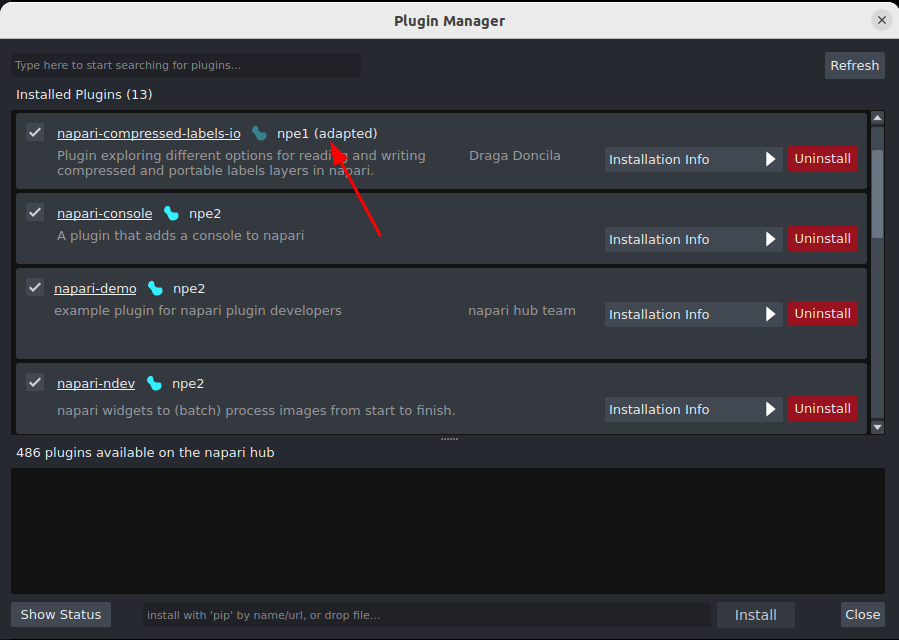Click the npe1 tag icon beside napari-compressed-labels-io
The image size is (899, 640).
[260, 132]
